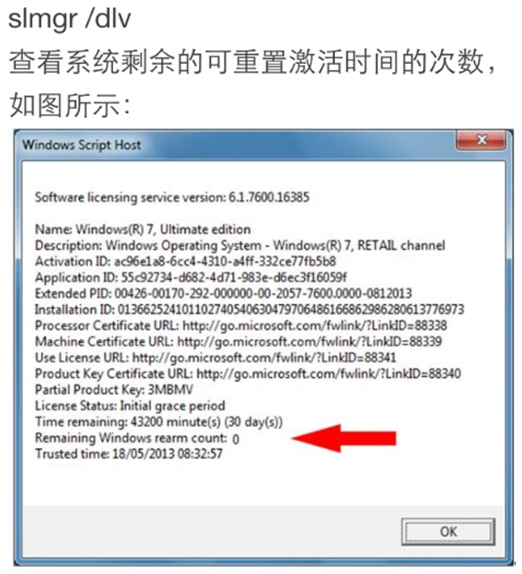Click the Application ID line
Viewport: 522px width, 574px height.
click(x=191, y=277)
